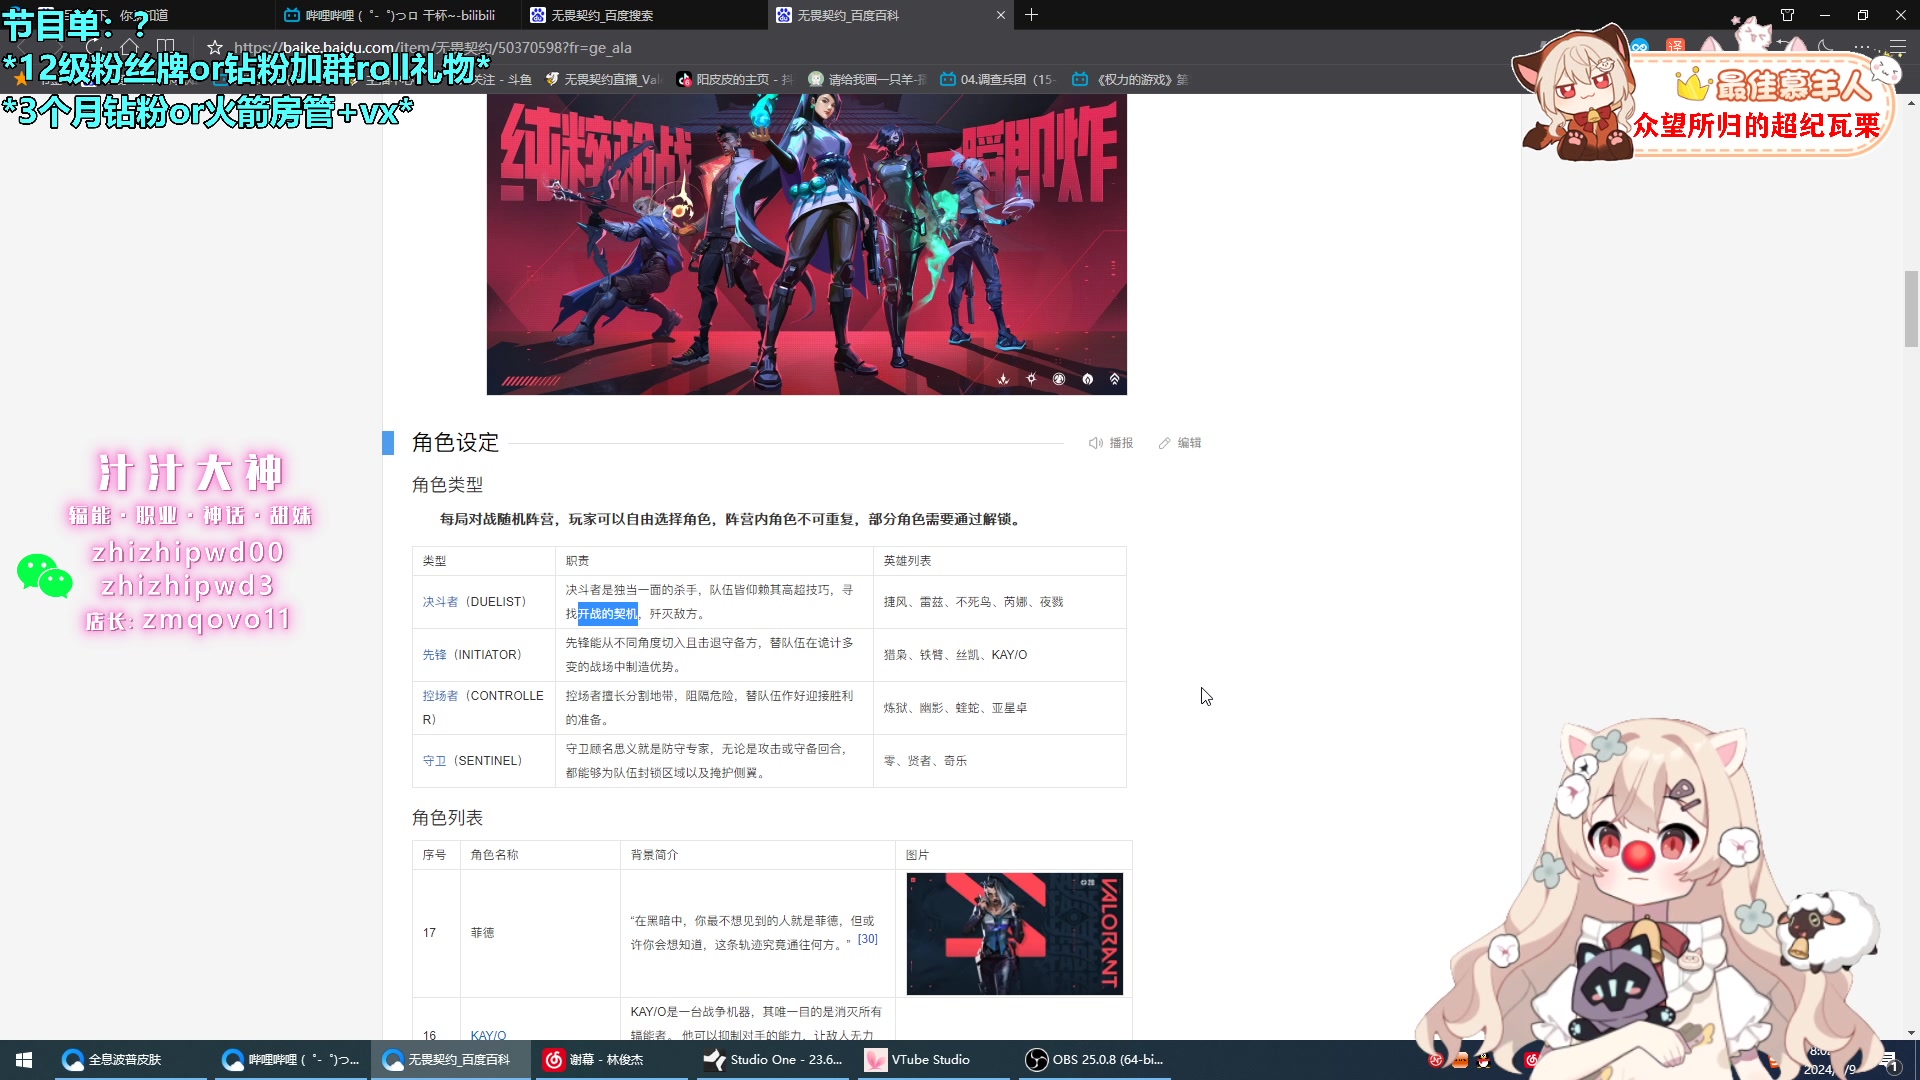Open the Windows Start menu
1920x1080 pixels.
click(x=24, y=1060)
